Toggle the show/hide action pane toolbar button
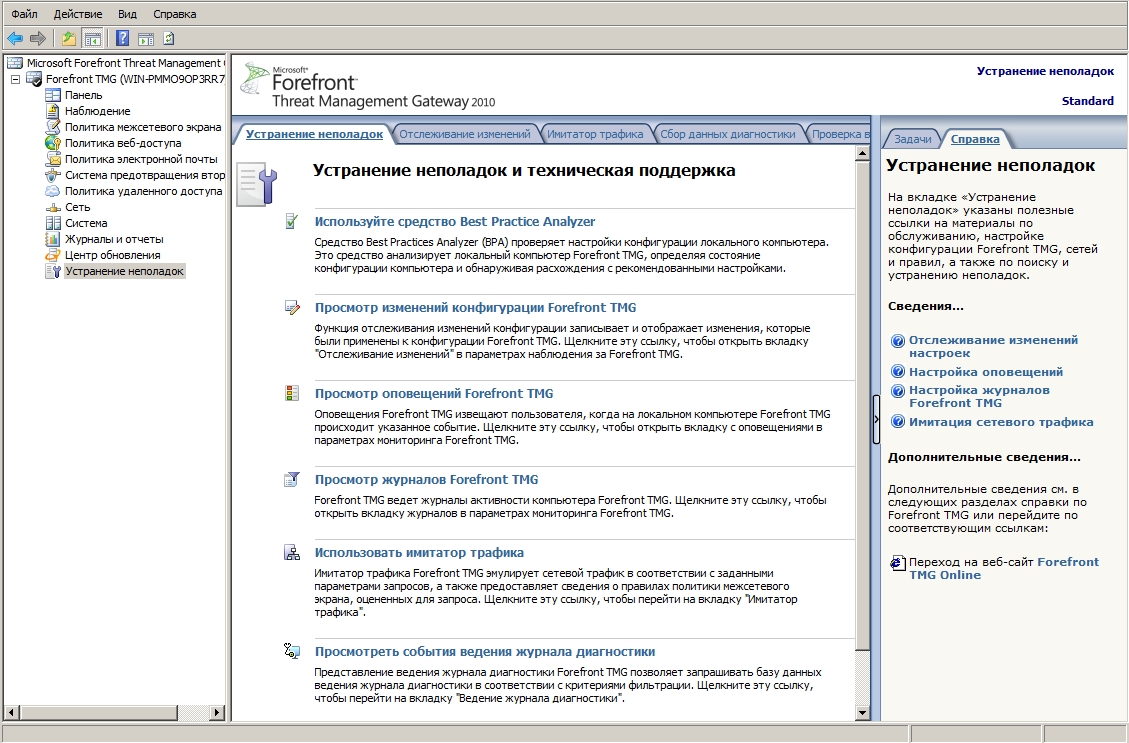Viewport: 1129px width, 743px height. coord(145,38)
